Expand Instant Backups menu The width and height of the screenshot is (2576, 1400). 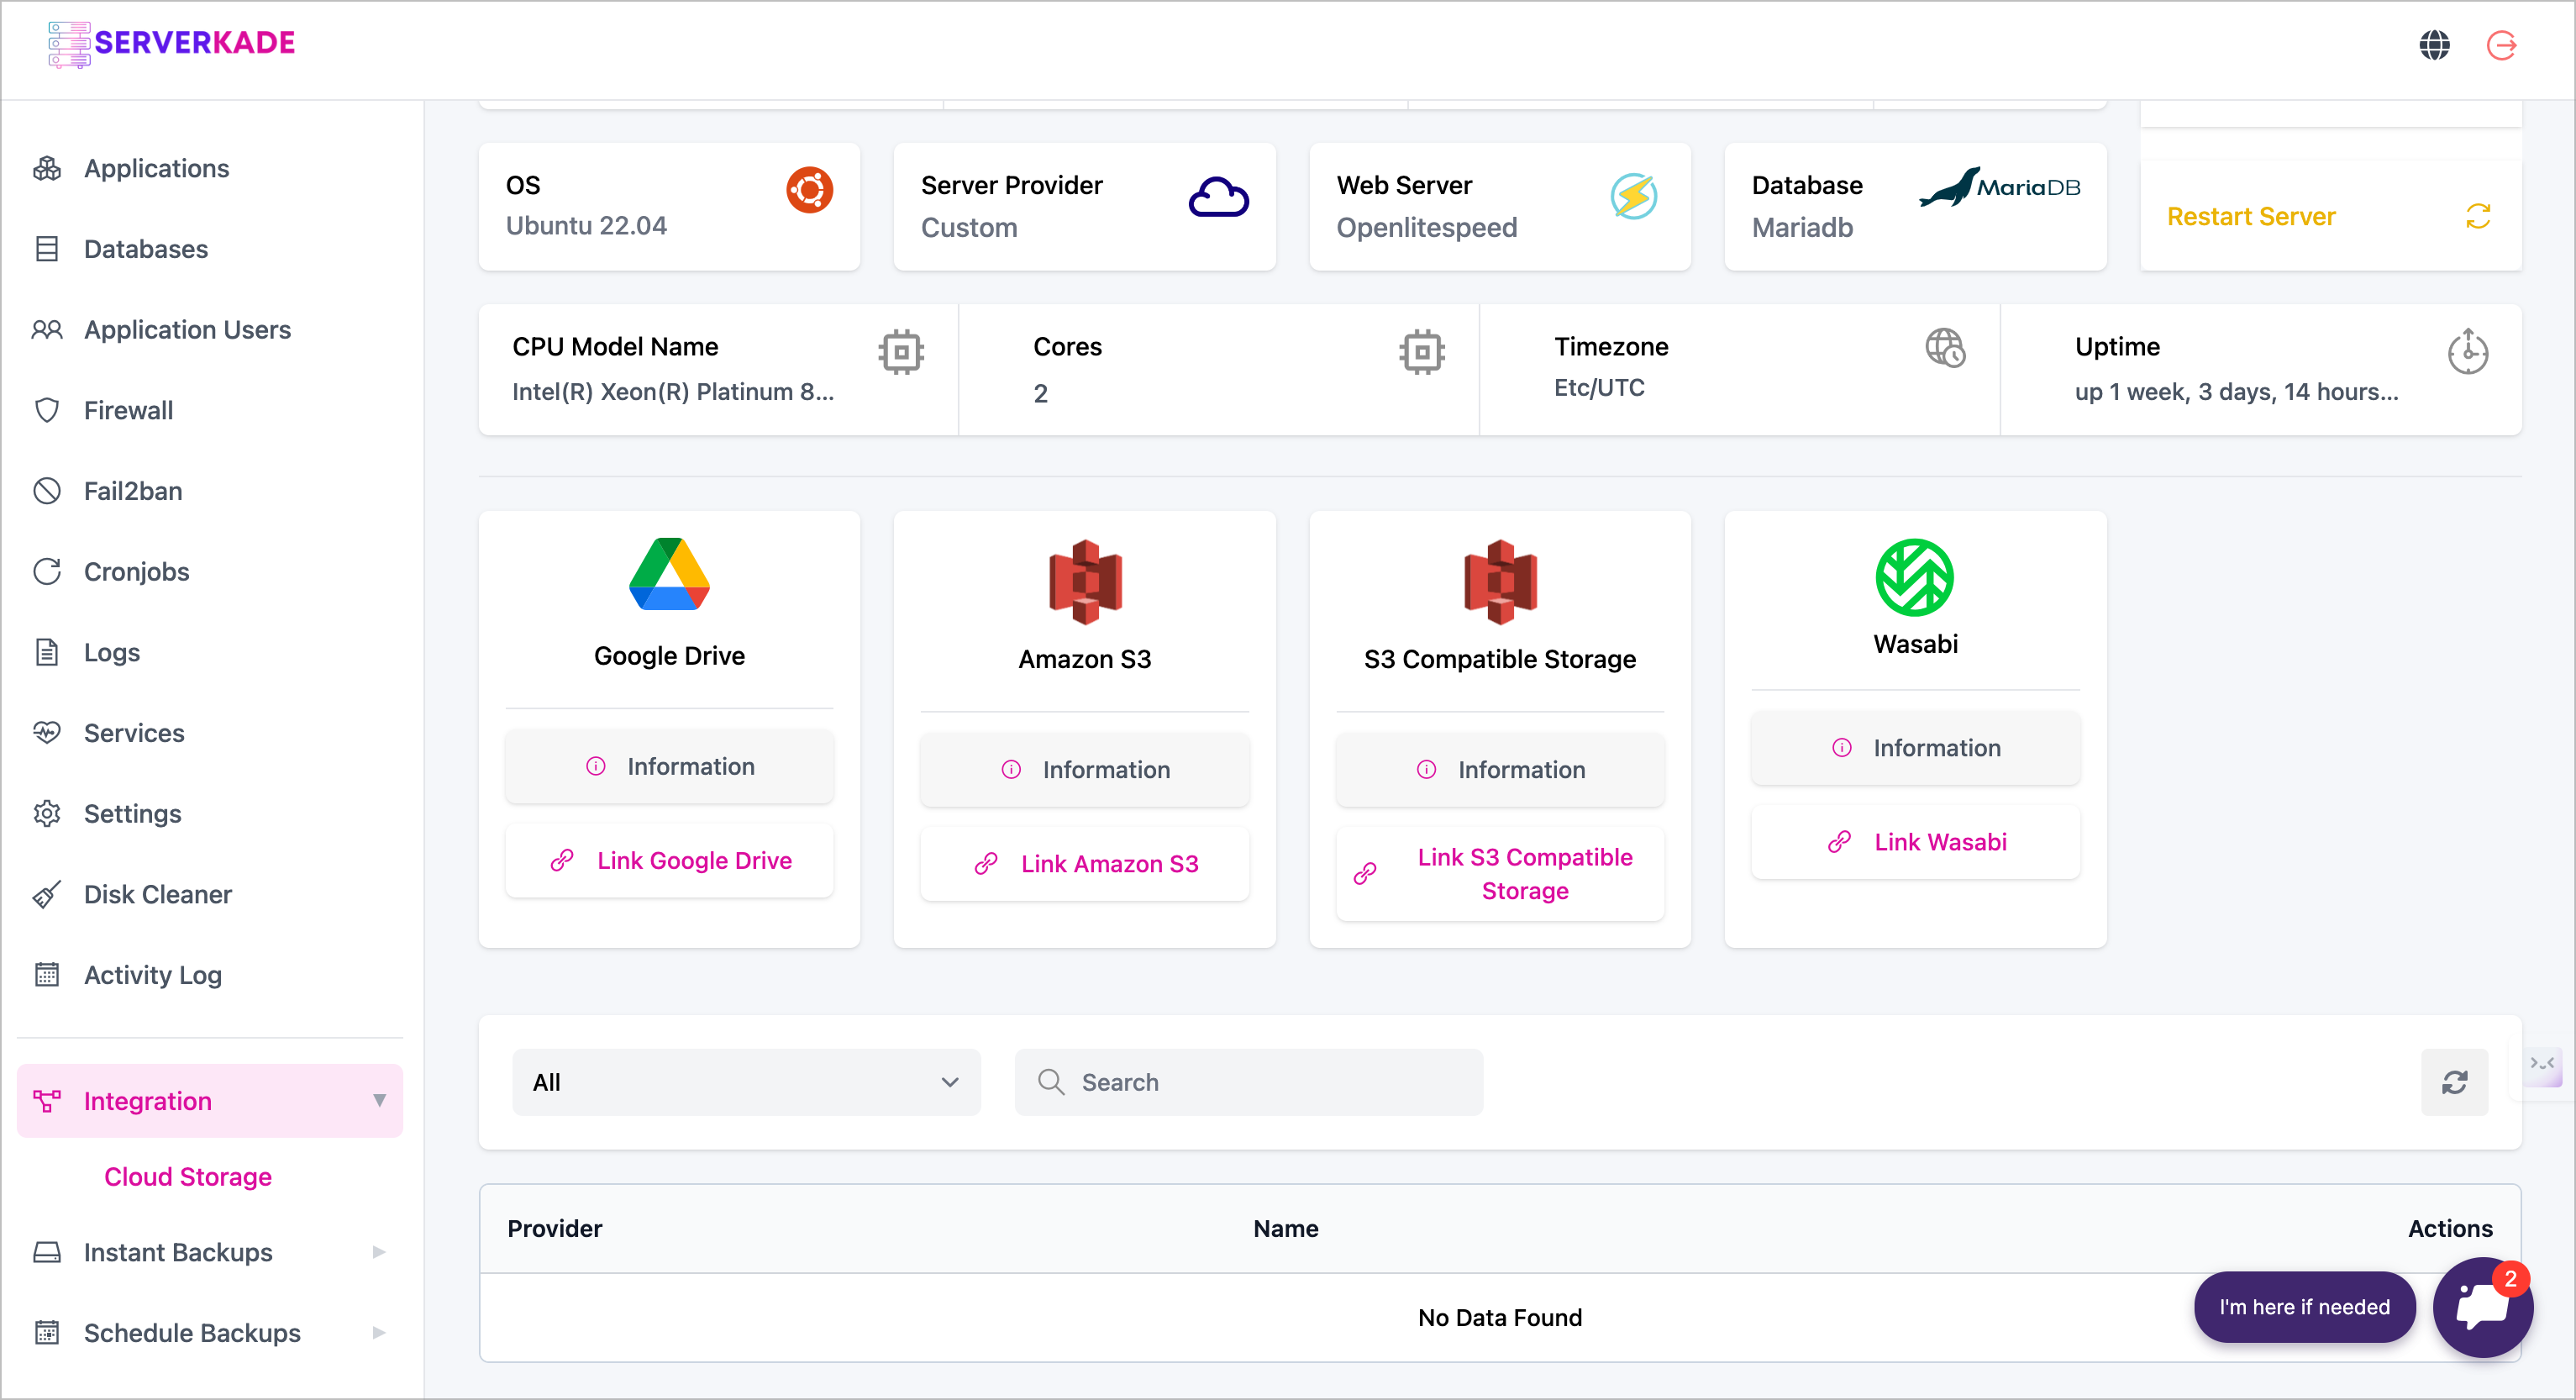[210, 1251]
